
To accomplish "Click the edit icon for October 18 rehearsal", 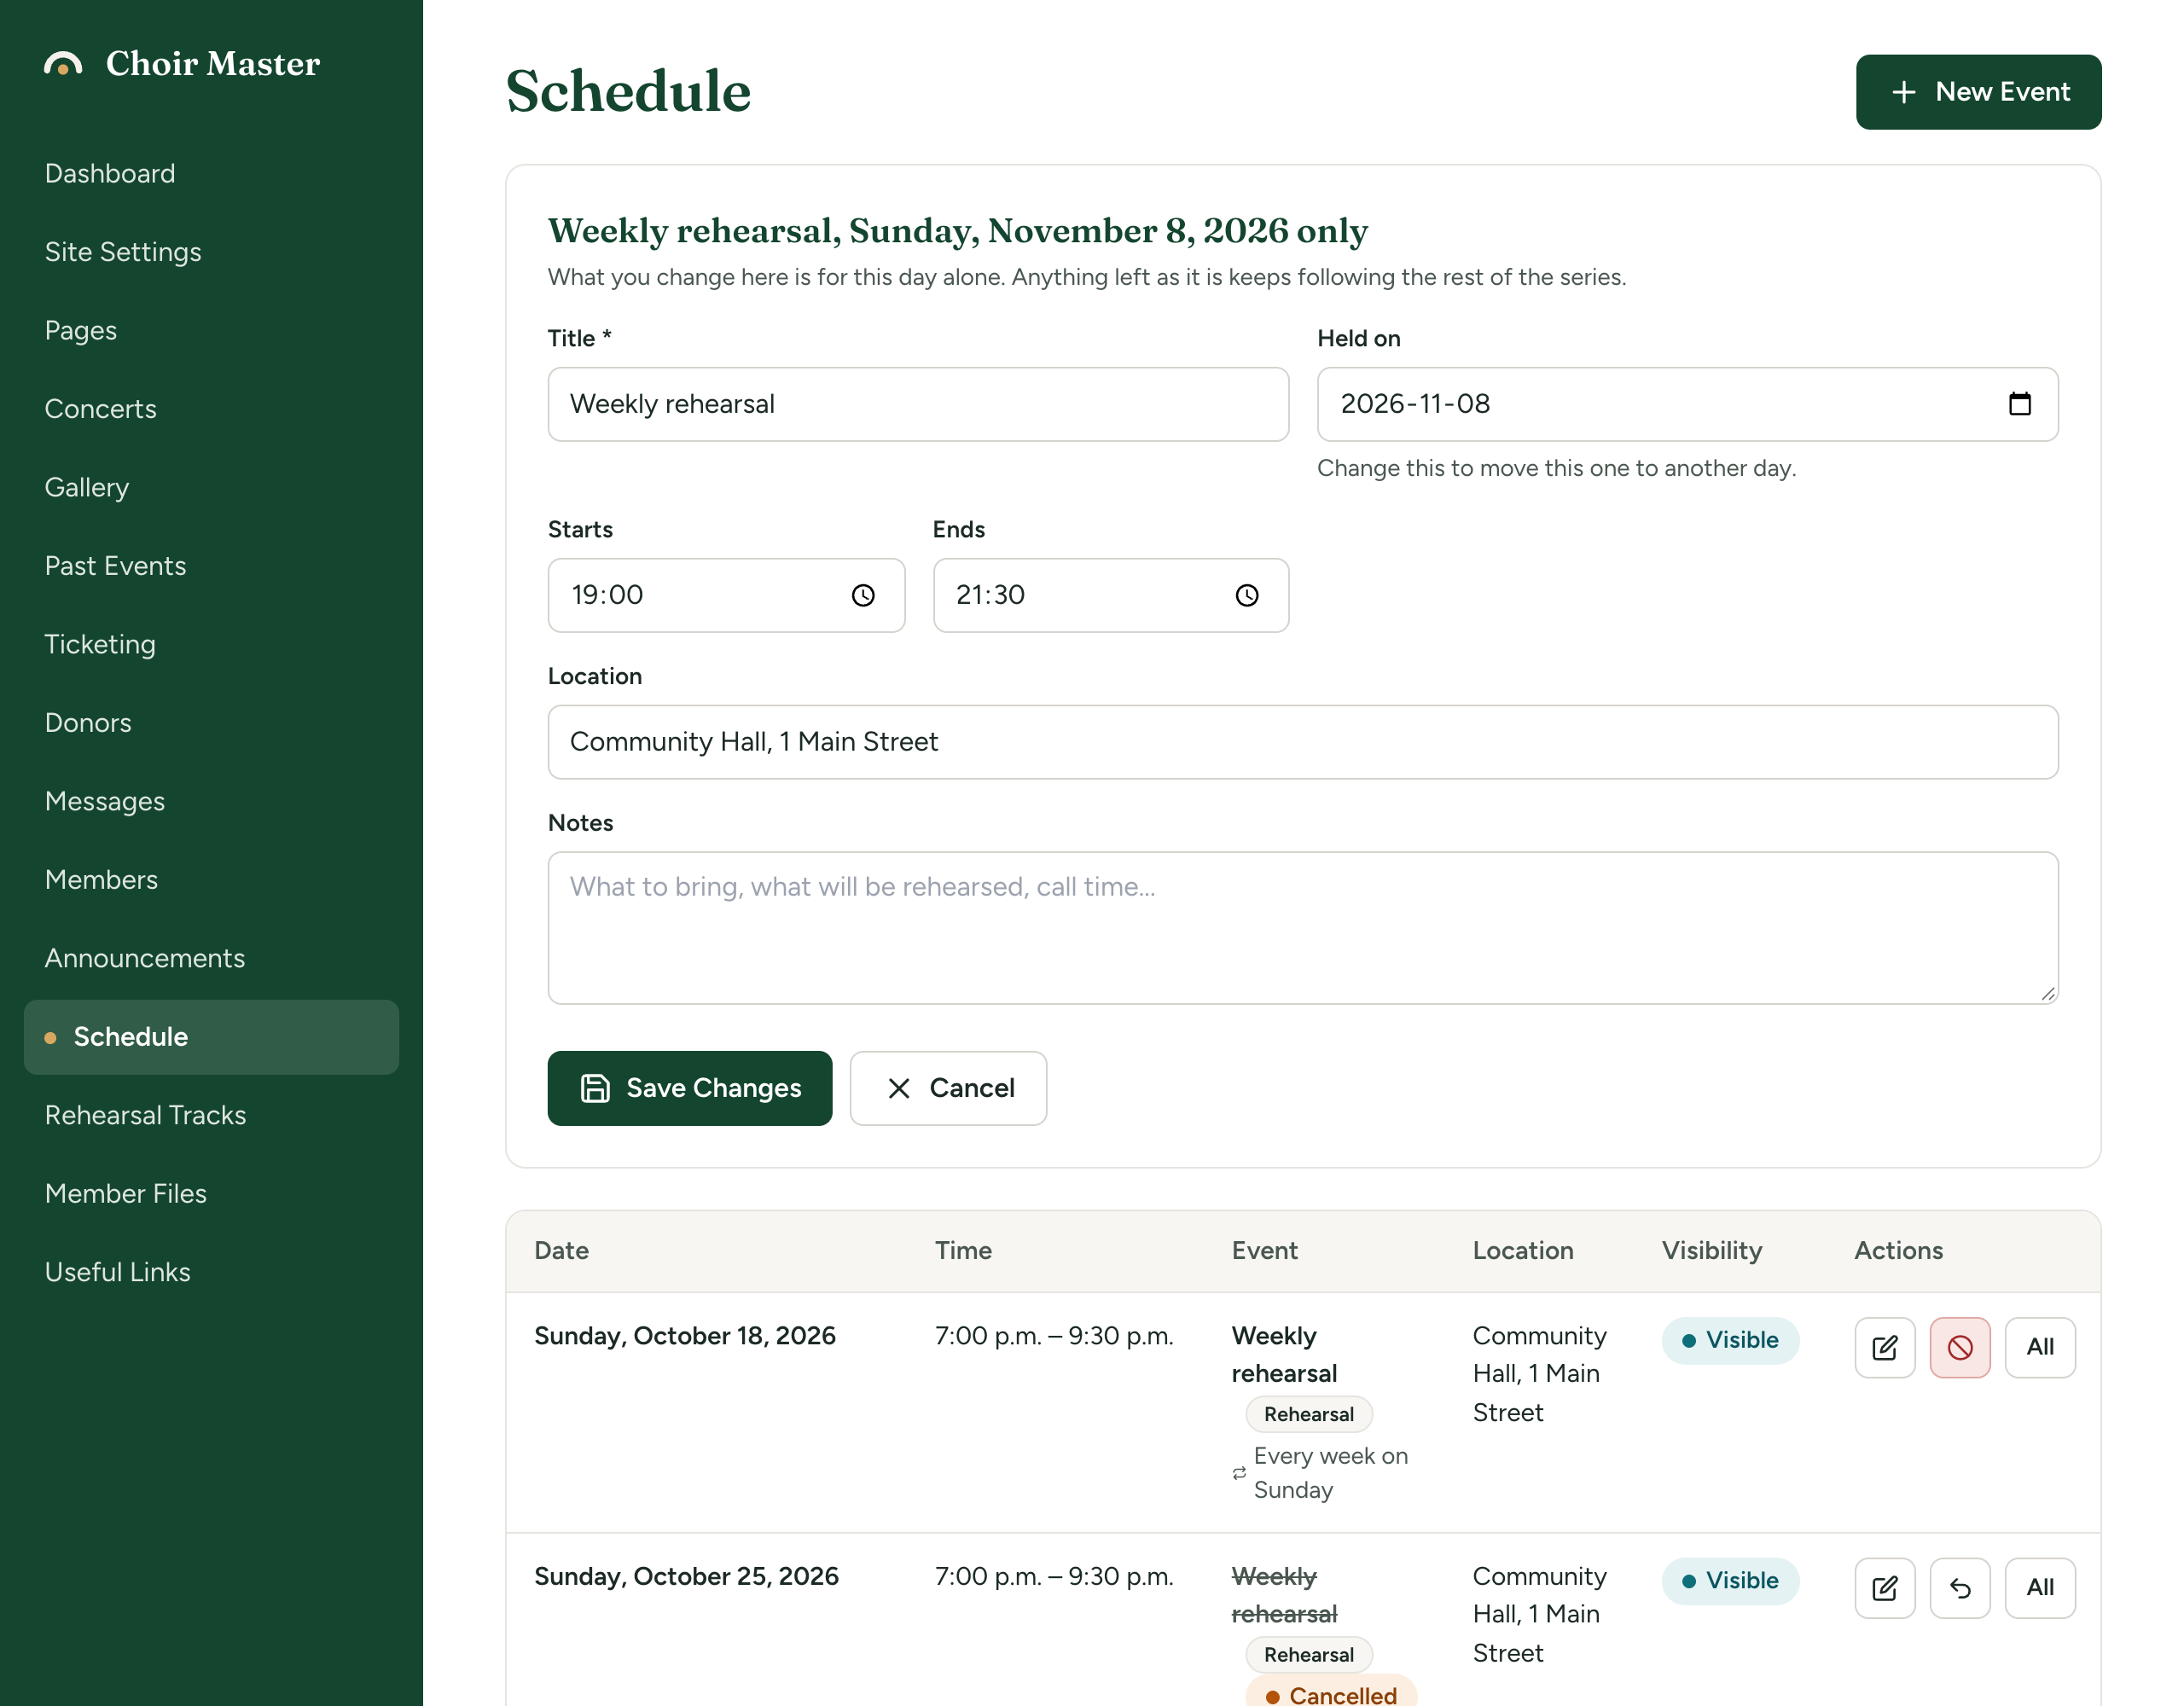I will click(x=1884, y=1347).
